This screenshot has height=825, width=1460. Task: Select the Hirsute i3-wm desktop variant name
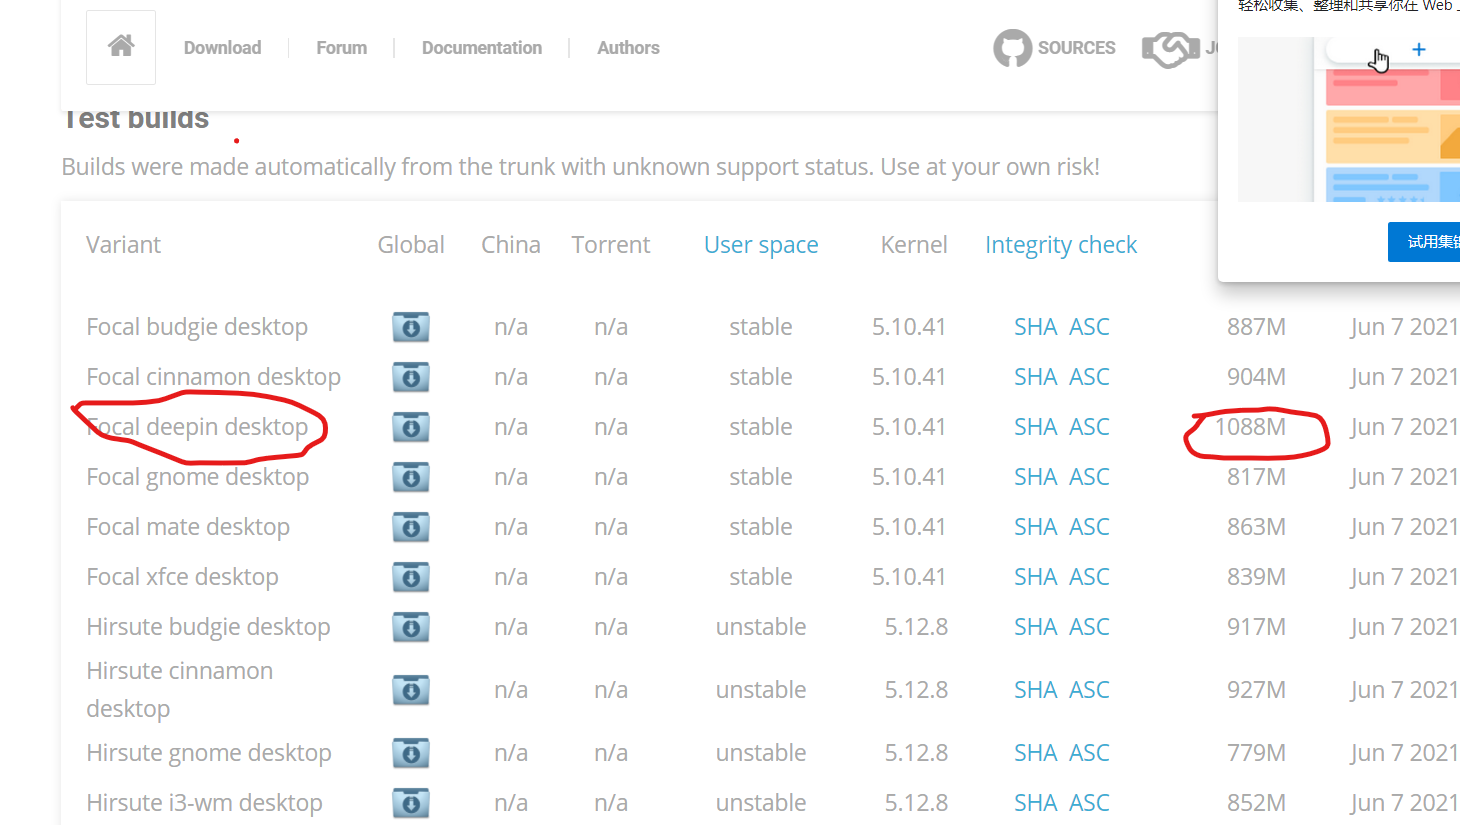(x=204, y=803)
